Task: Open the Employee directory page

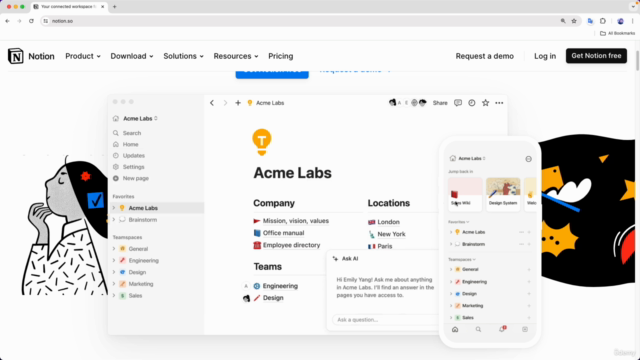Action: click(287, 245)
